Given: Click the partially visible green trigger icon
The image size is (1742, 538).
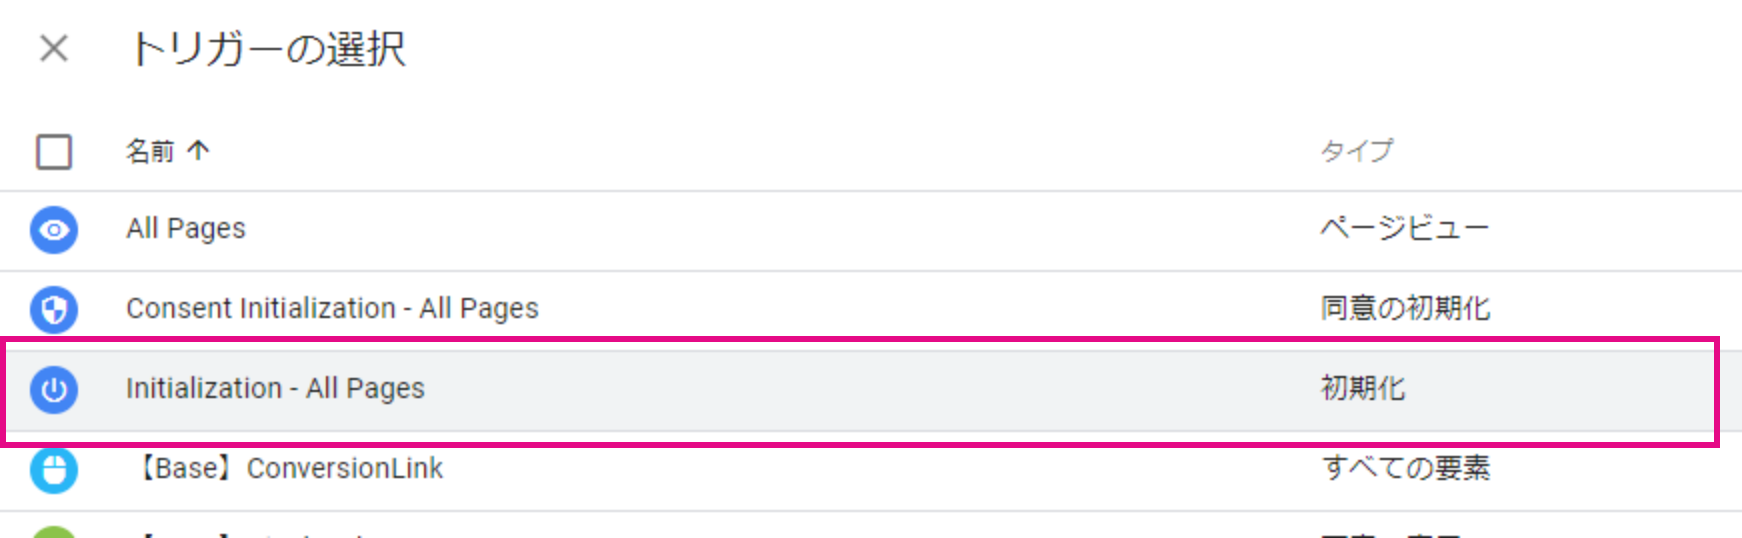Looking at the screenshot, I should coord(54,532).
